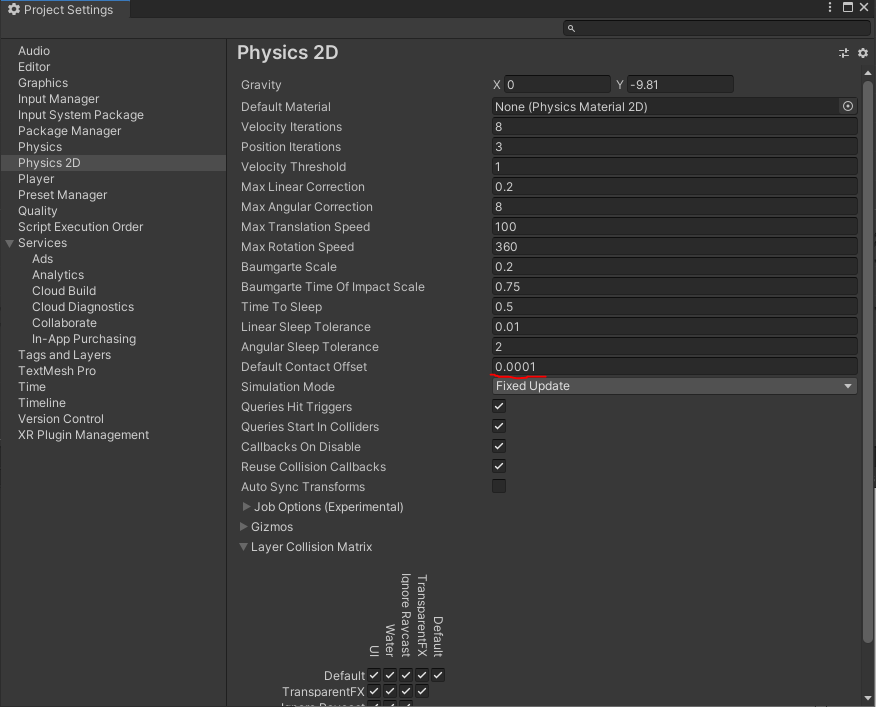Open the Simulation Mode dropdown
Image resolution: width=876 pixels, height=707 pixels.
coord(674,386)
